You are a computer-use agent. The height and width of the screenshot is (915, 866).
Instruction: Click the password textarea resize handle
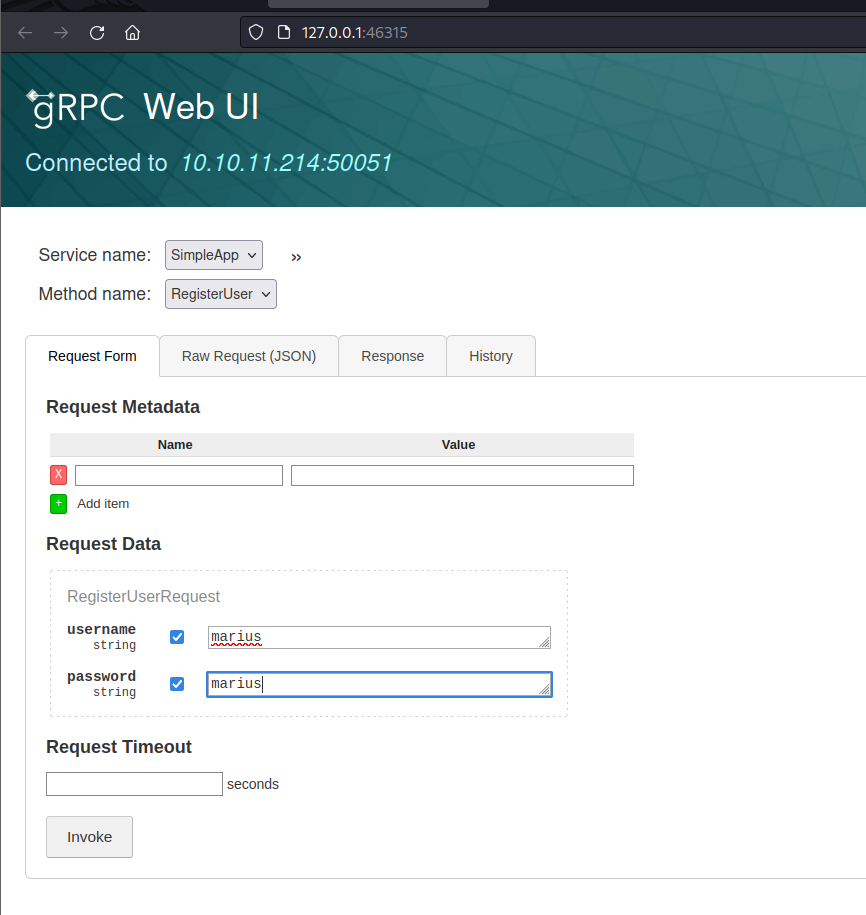(x=544, y=690)
